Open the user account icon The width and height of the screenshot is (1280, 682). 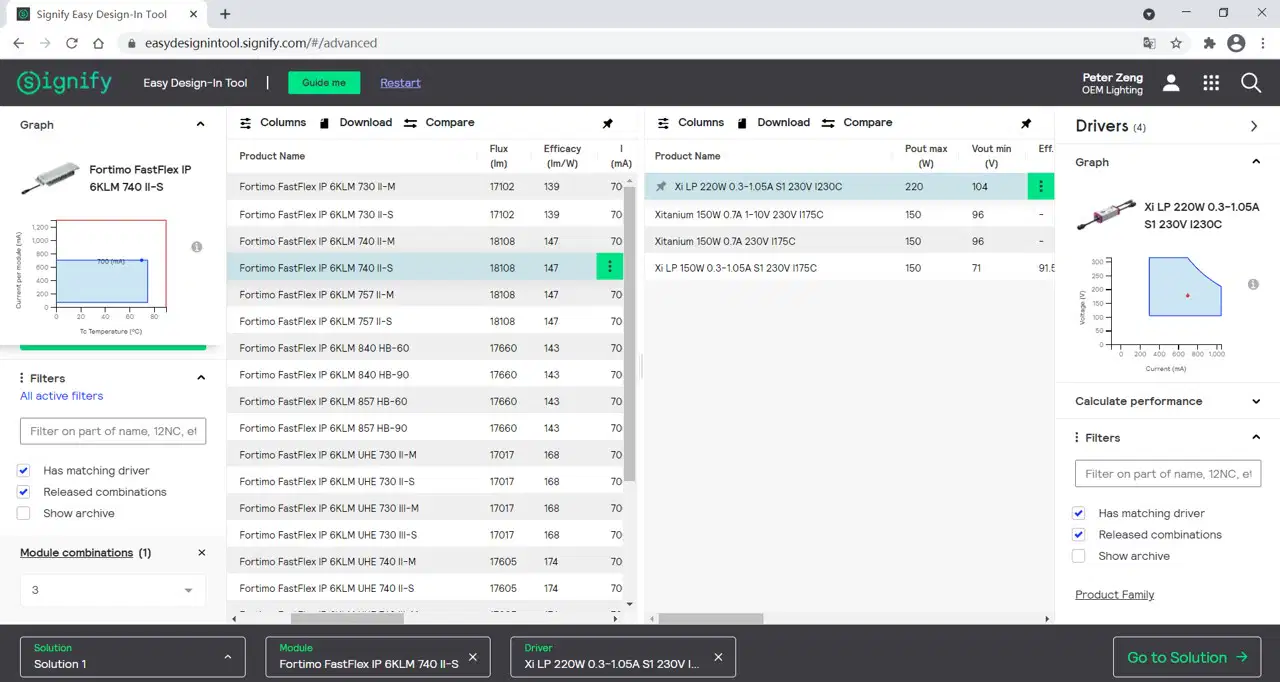click(1171, 83)
